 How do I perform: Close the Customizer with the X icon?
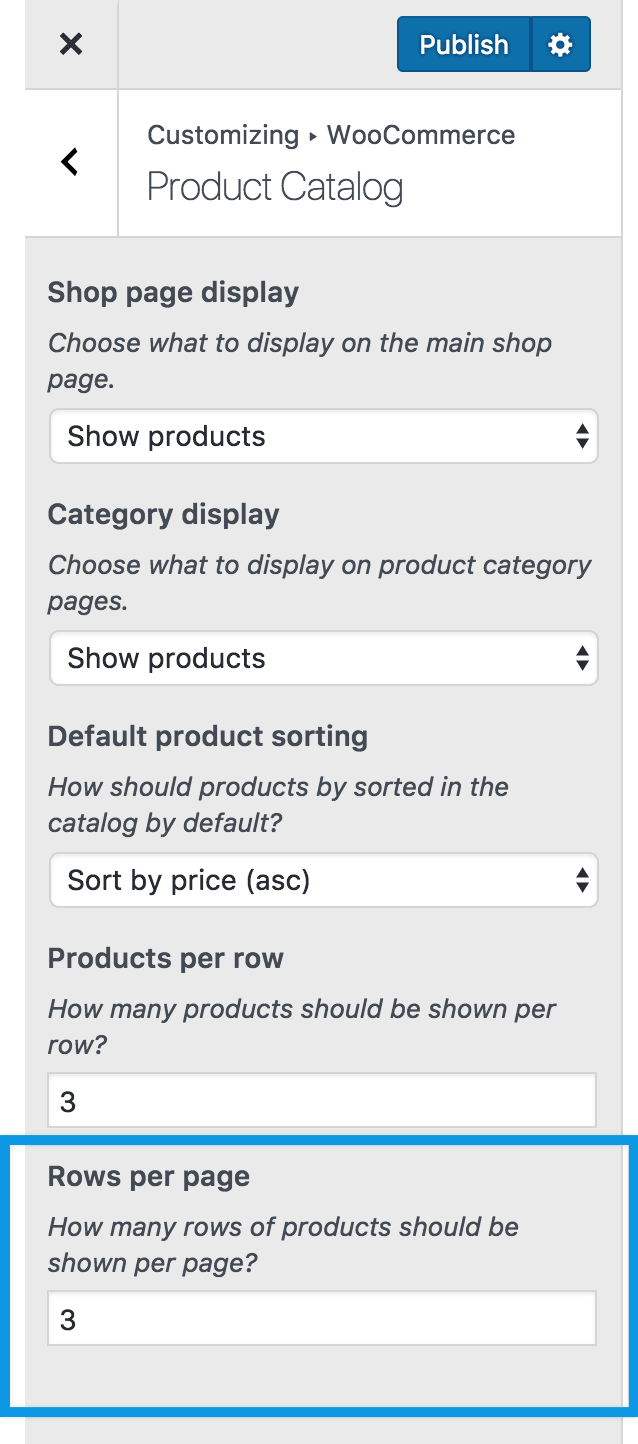click(x=71, y=44)
